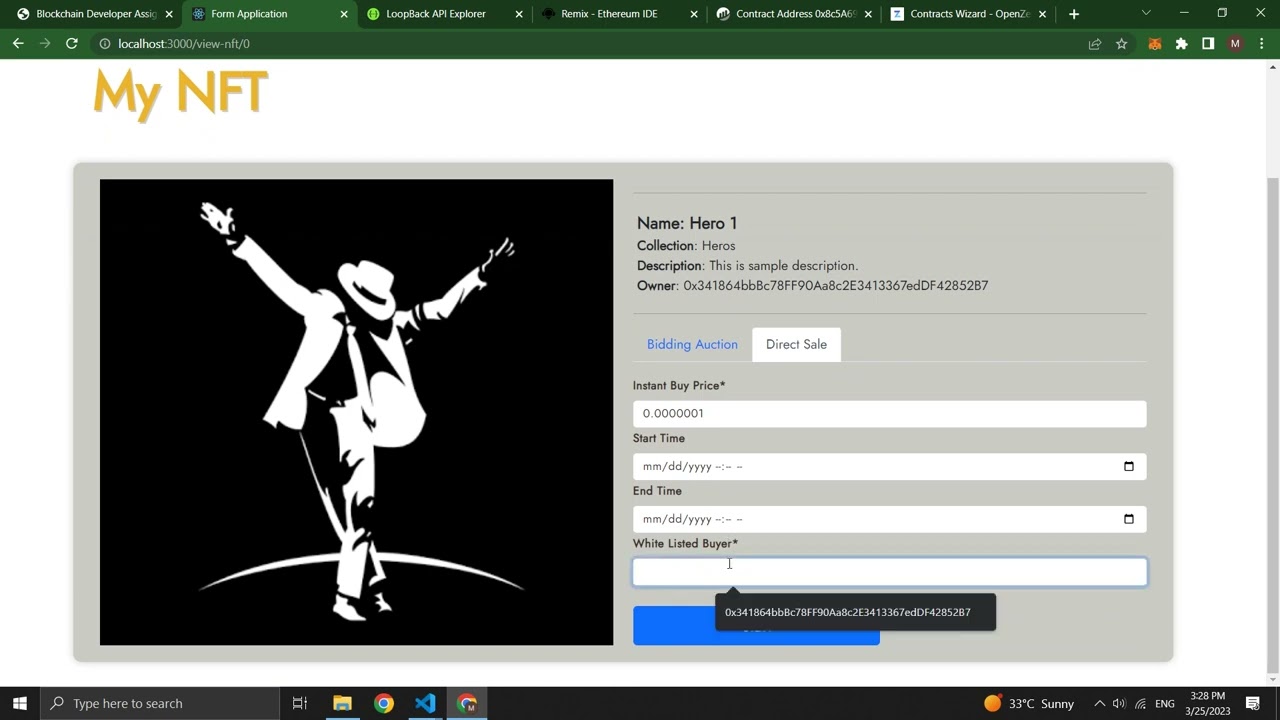Viewport: 1280px width, 720px height.
Task: Open the clock showing 3:28 PM
Action: 1208,703
